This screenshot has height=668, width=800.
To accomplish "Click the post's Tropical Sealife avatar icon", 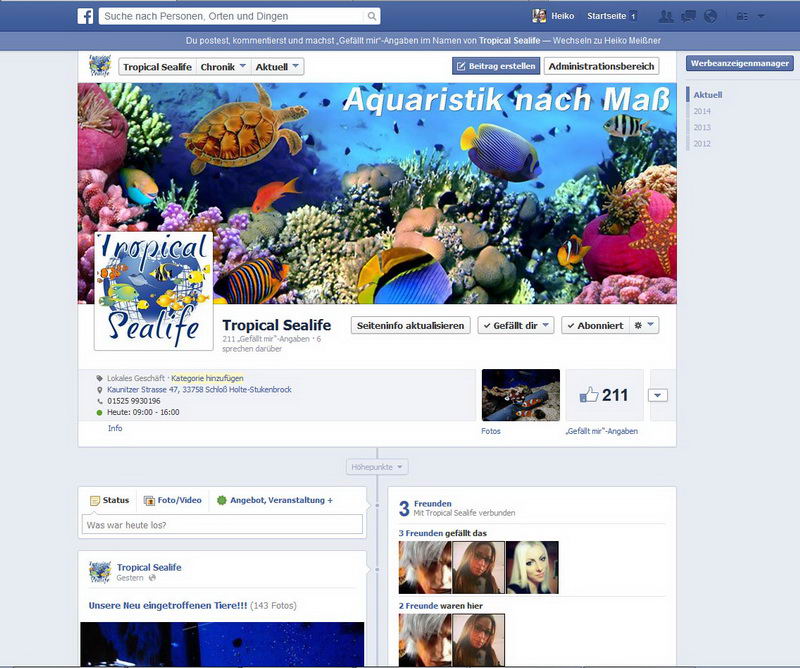I will 100,572.
